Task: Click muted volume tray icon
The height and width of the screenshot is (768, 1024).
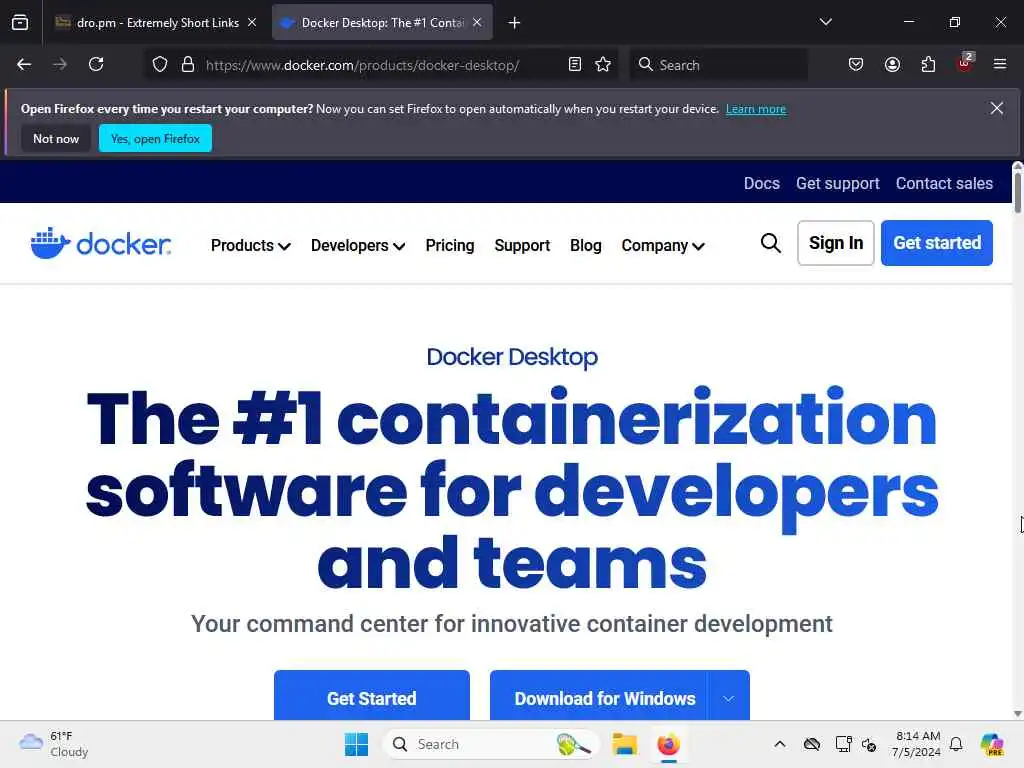Action: pos(869,744)
